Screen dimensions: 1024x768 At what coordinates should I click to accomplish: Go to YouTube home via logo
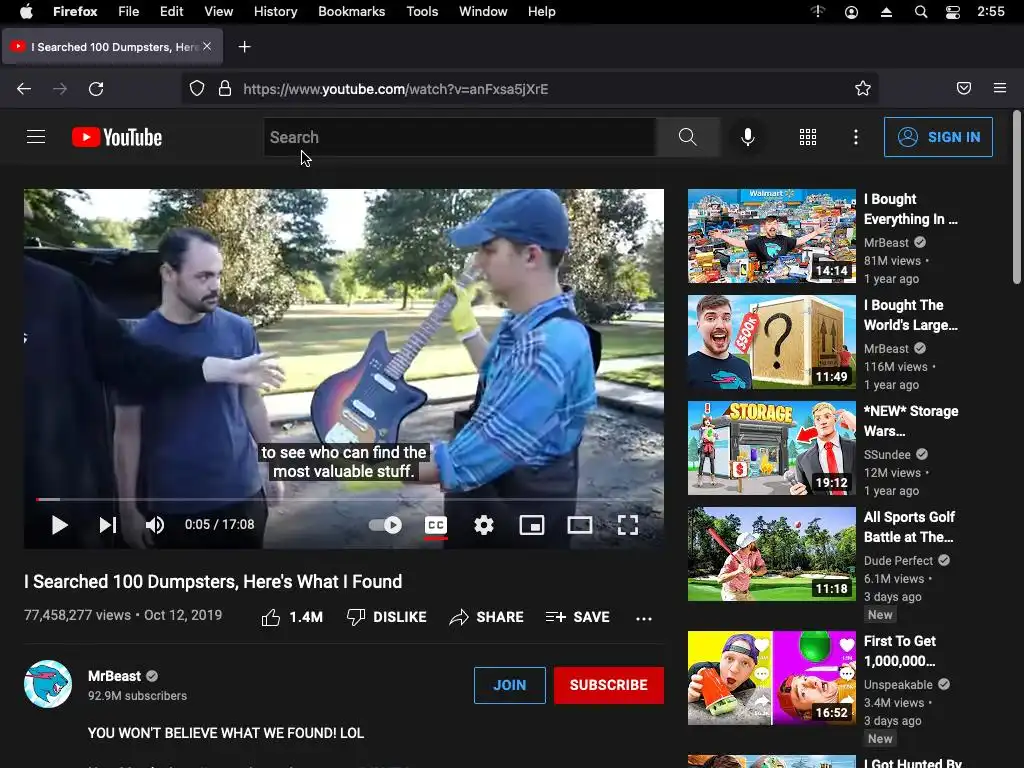(117, 137)
